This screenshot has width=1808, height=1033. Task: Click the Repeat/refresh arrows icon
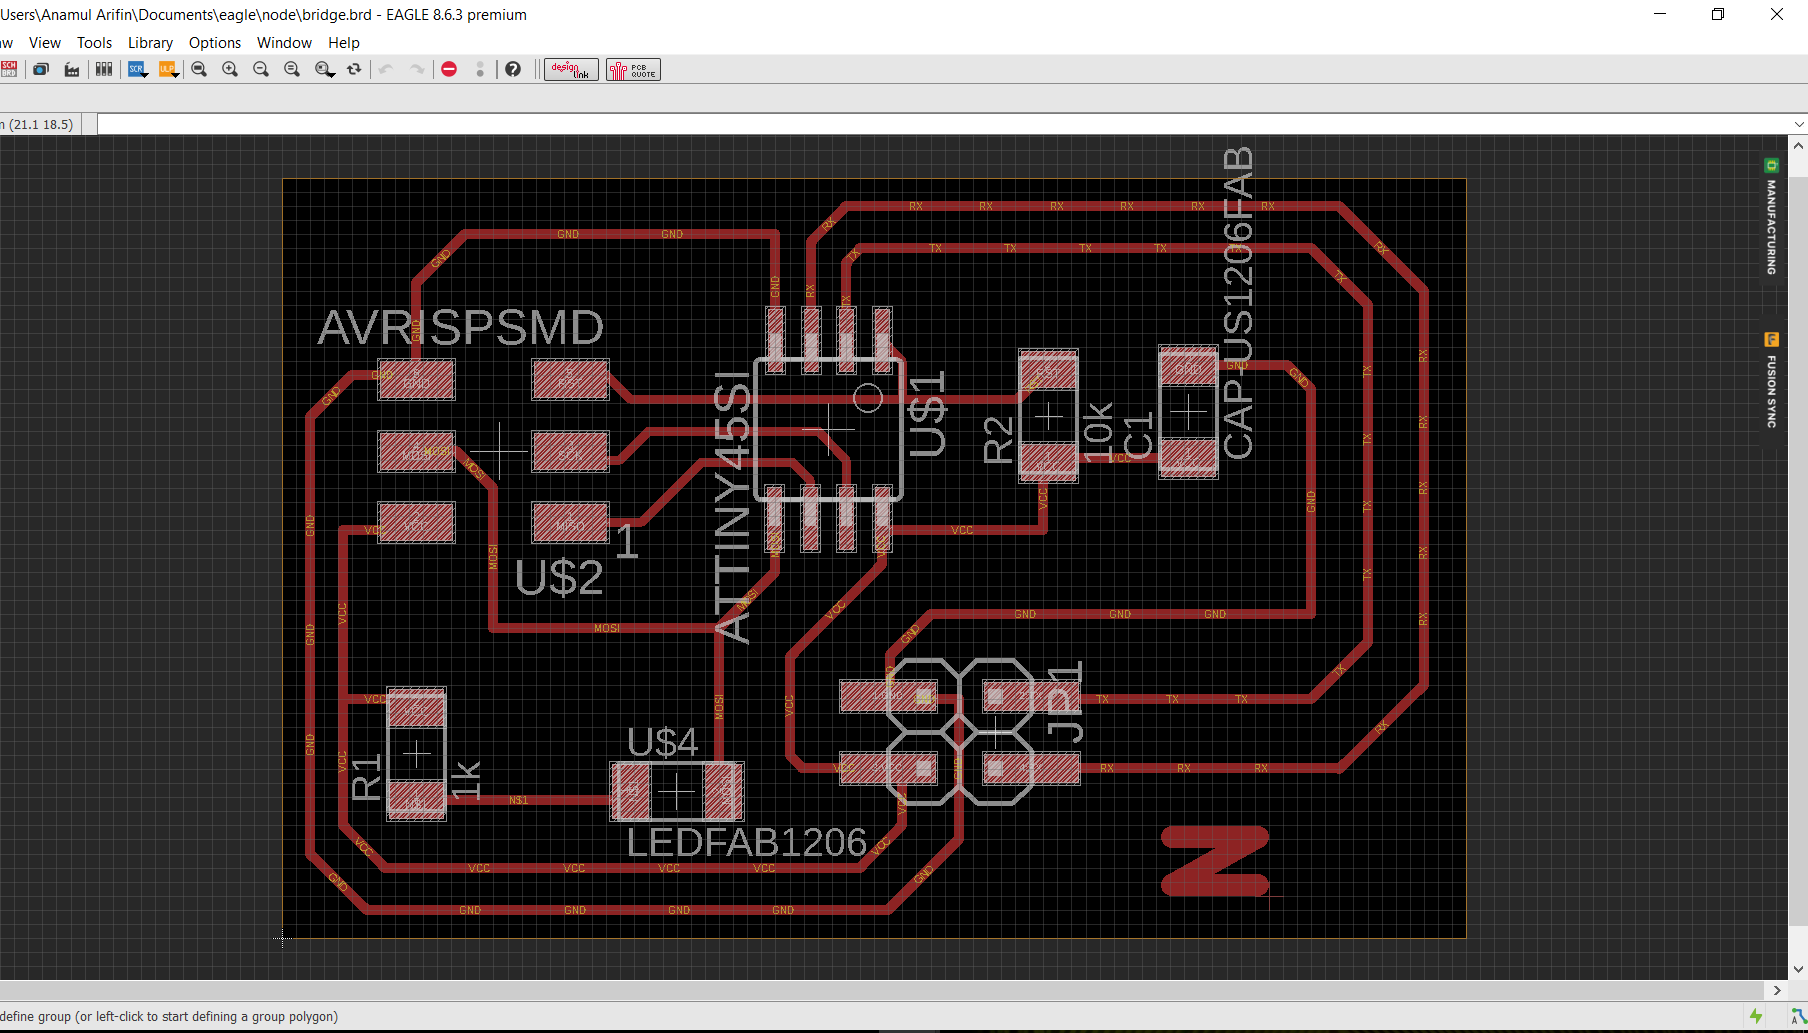click(x=354, y=69)
